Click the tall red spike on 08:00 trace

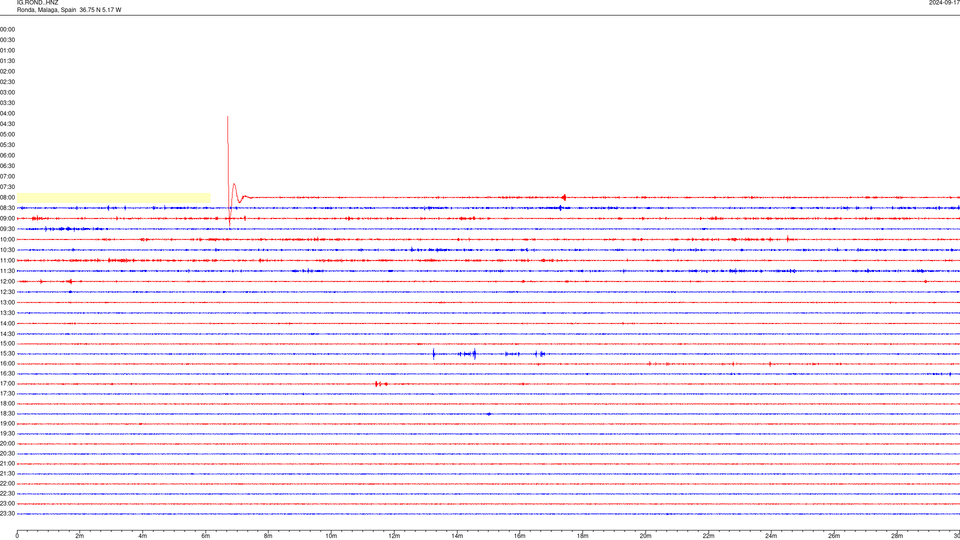(228, 171)
